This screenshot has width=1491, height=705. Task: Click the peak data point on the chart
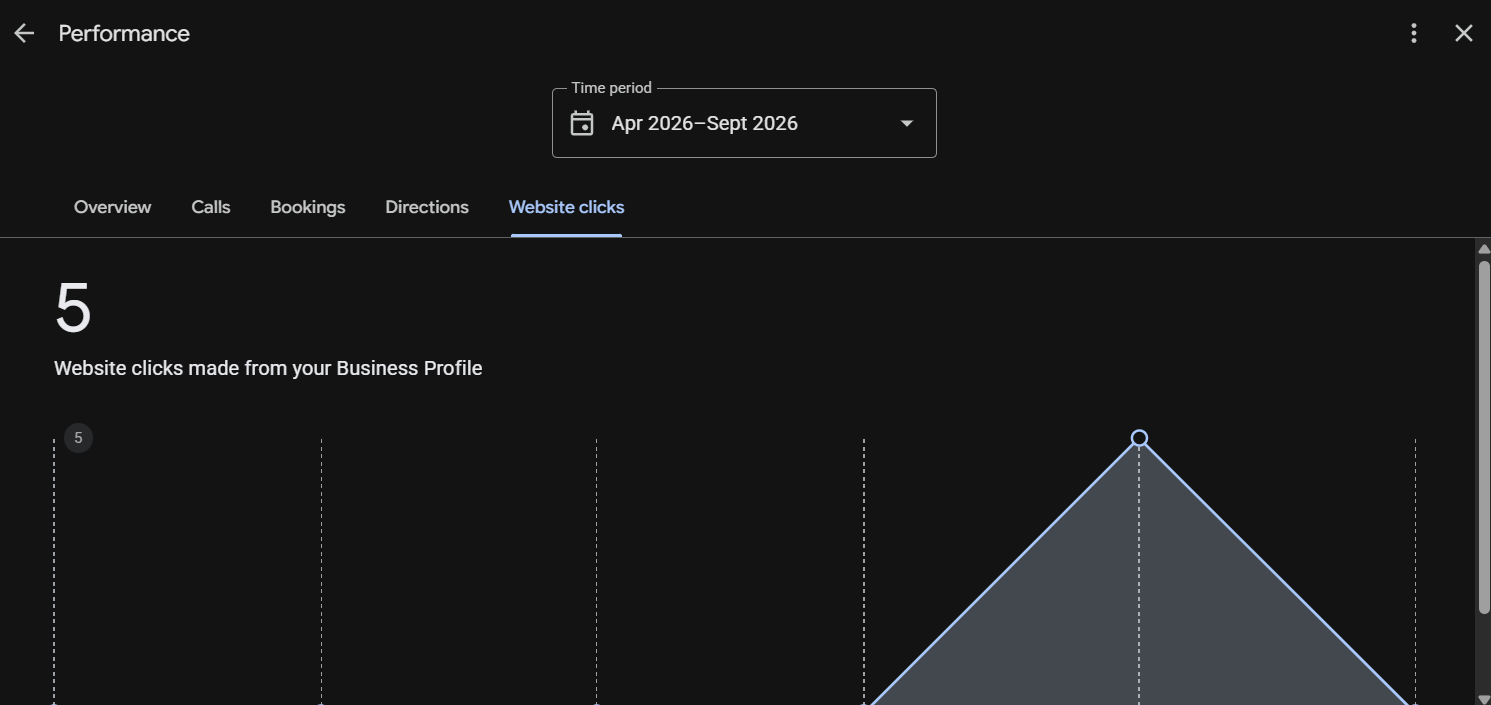pos(1139,438)
